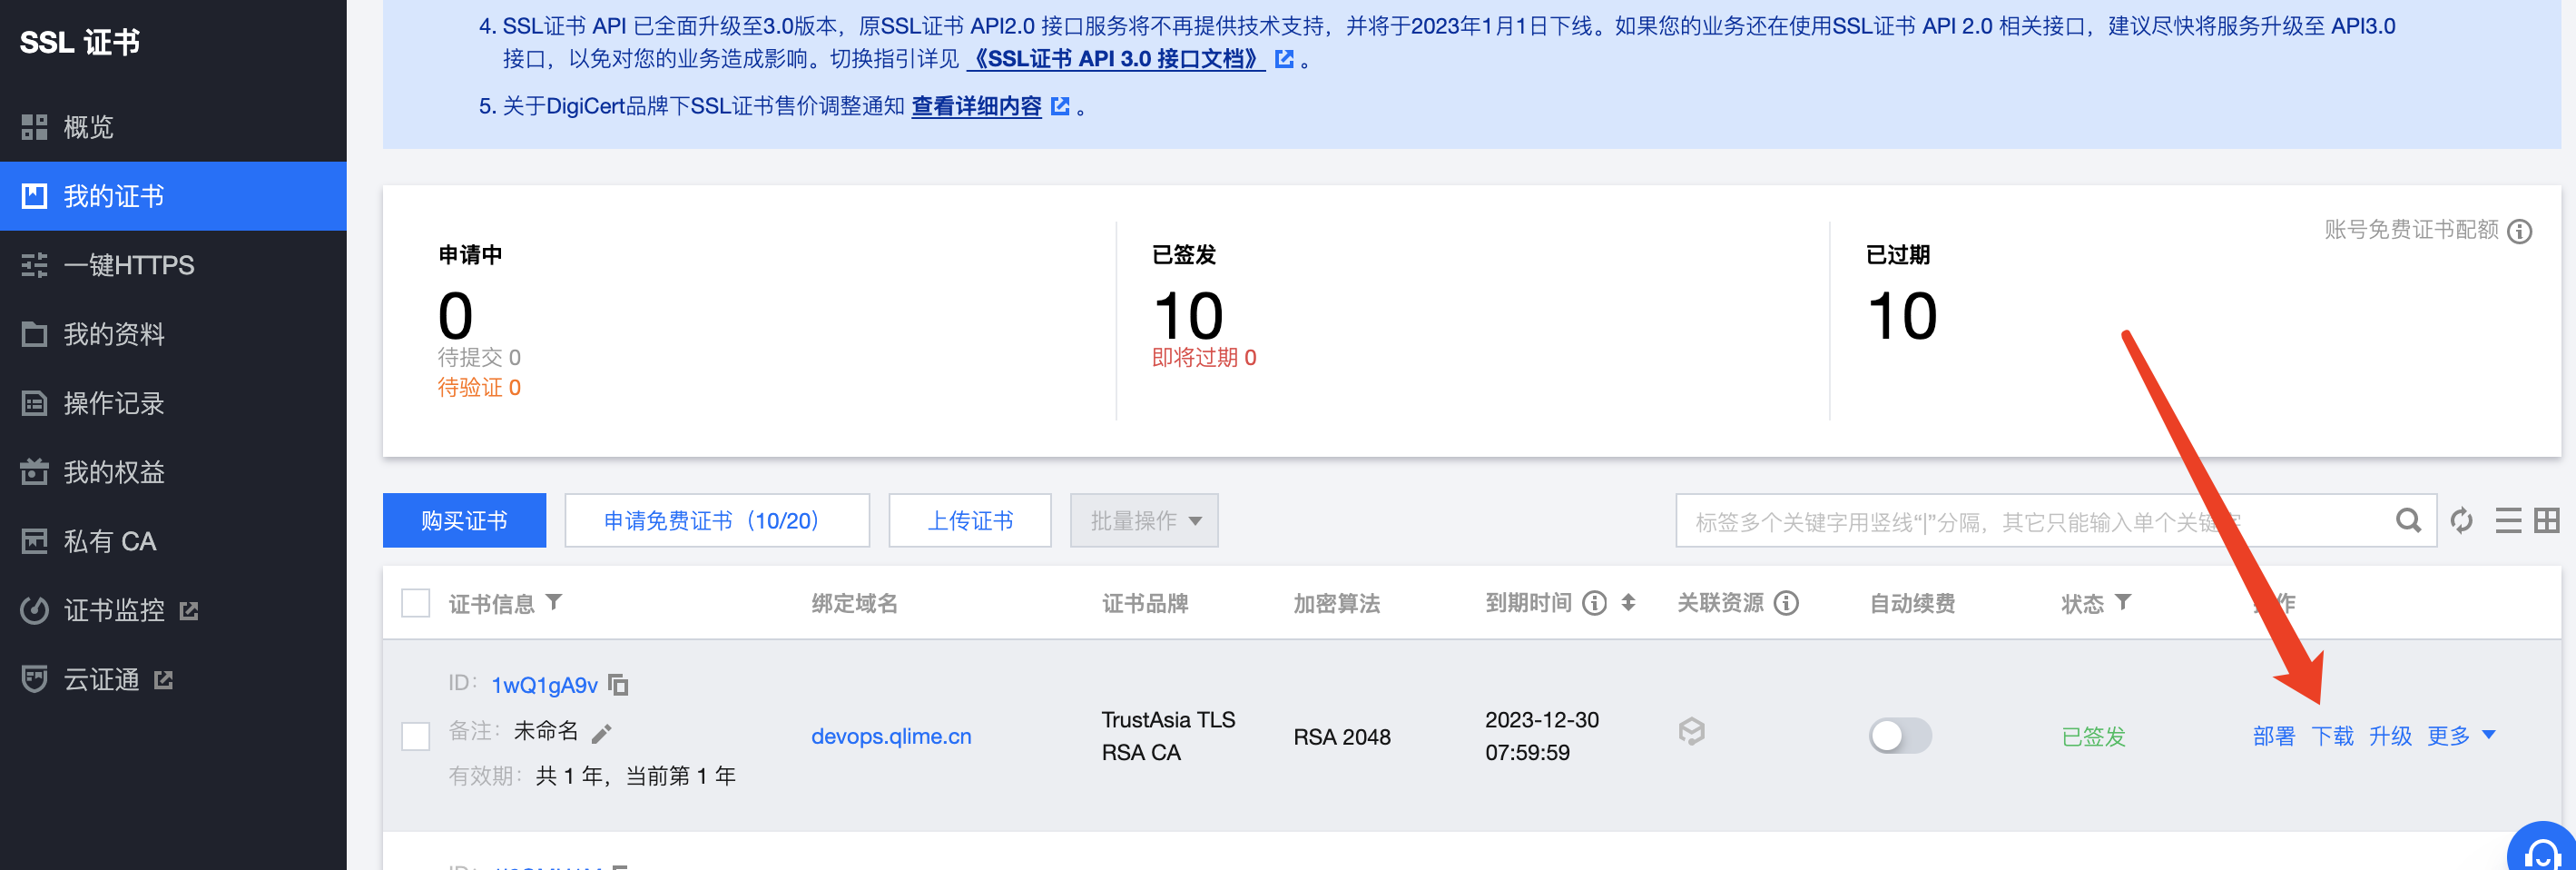Click the 到期时间 info icon
This screenshot has width=2576, height=870.
pyautogui.click(x=1595, y=603)
